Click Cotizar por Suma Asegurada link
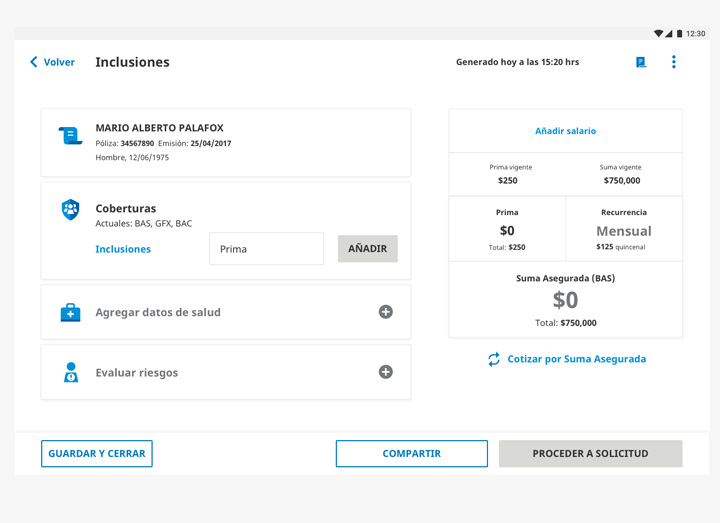720x523 pixels. tap(576, 359)
